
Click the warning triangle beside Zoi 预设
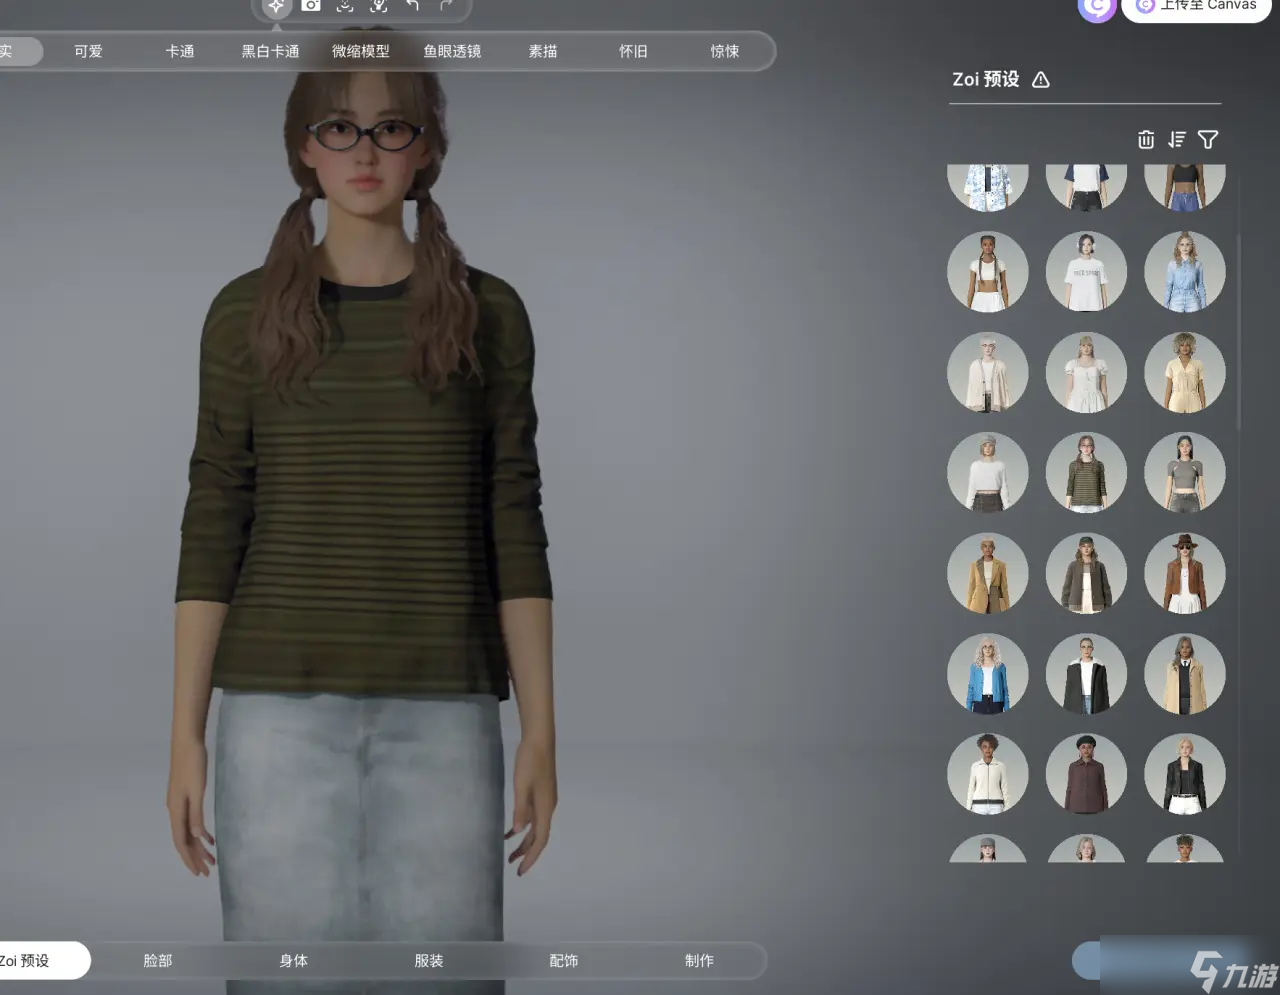[x=1041, y=80]
